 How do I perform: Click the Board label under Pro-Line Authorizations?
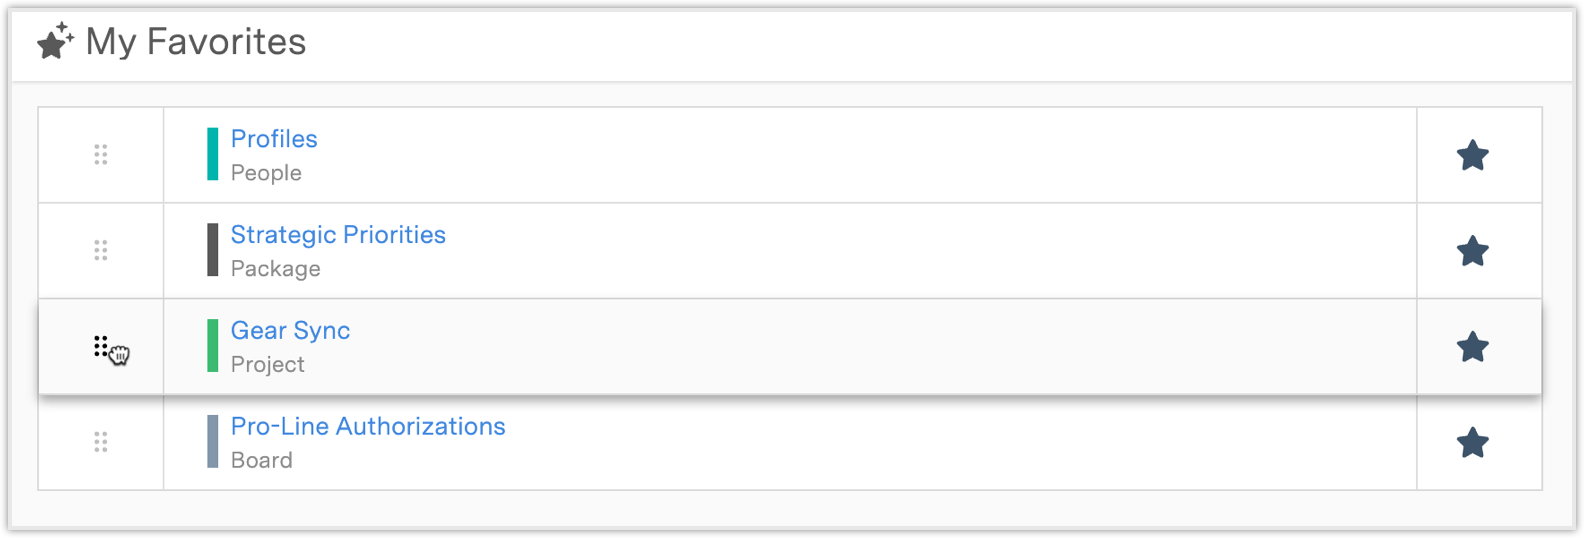point(262,460)
